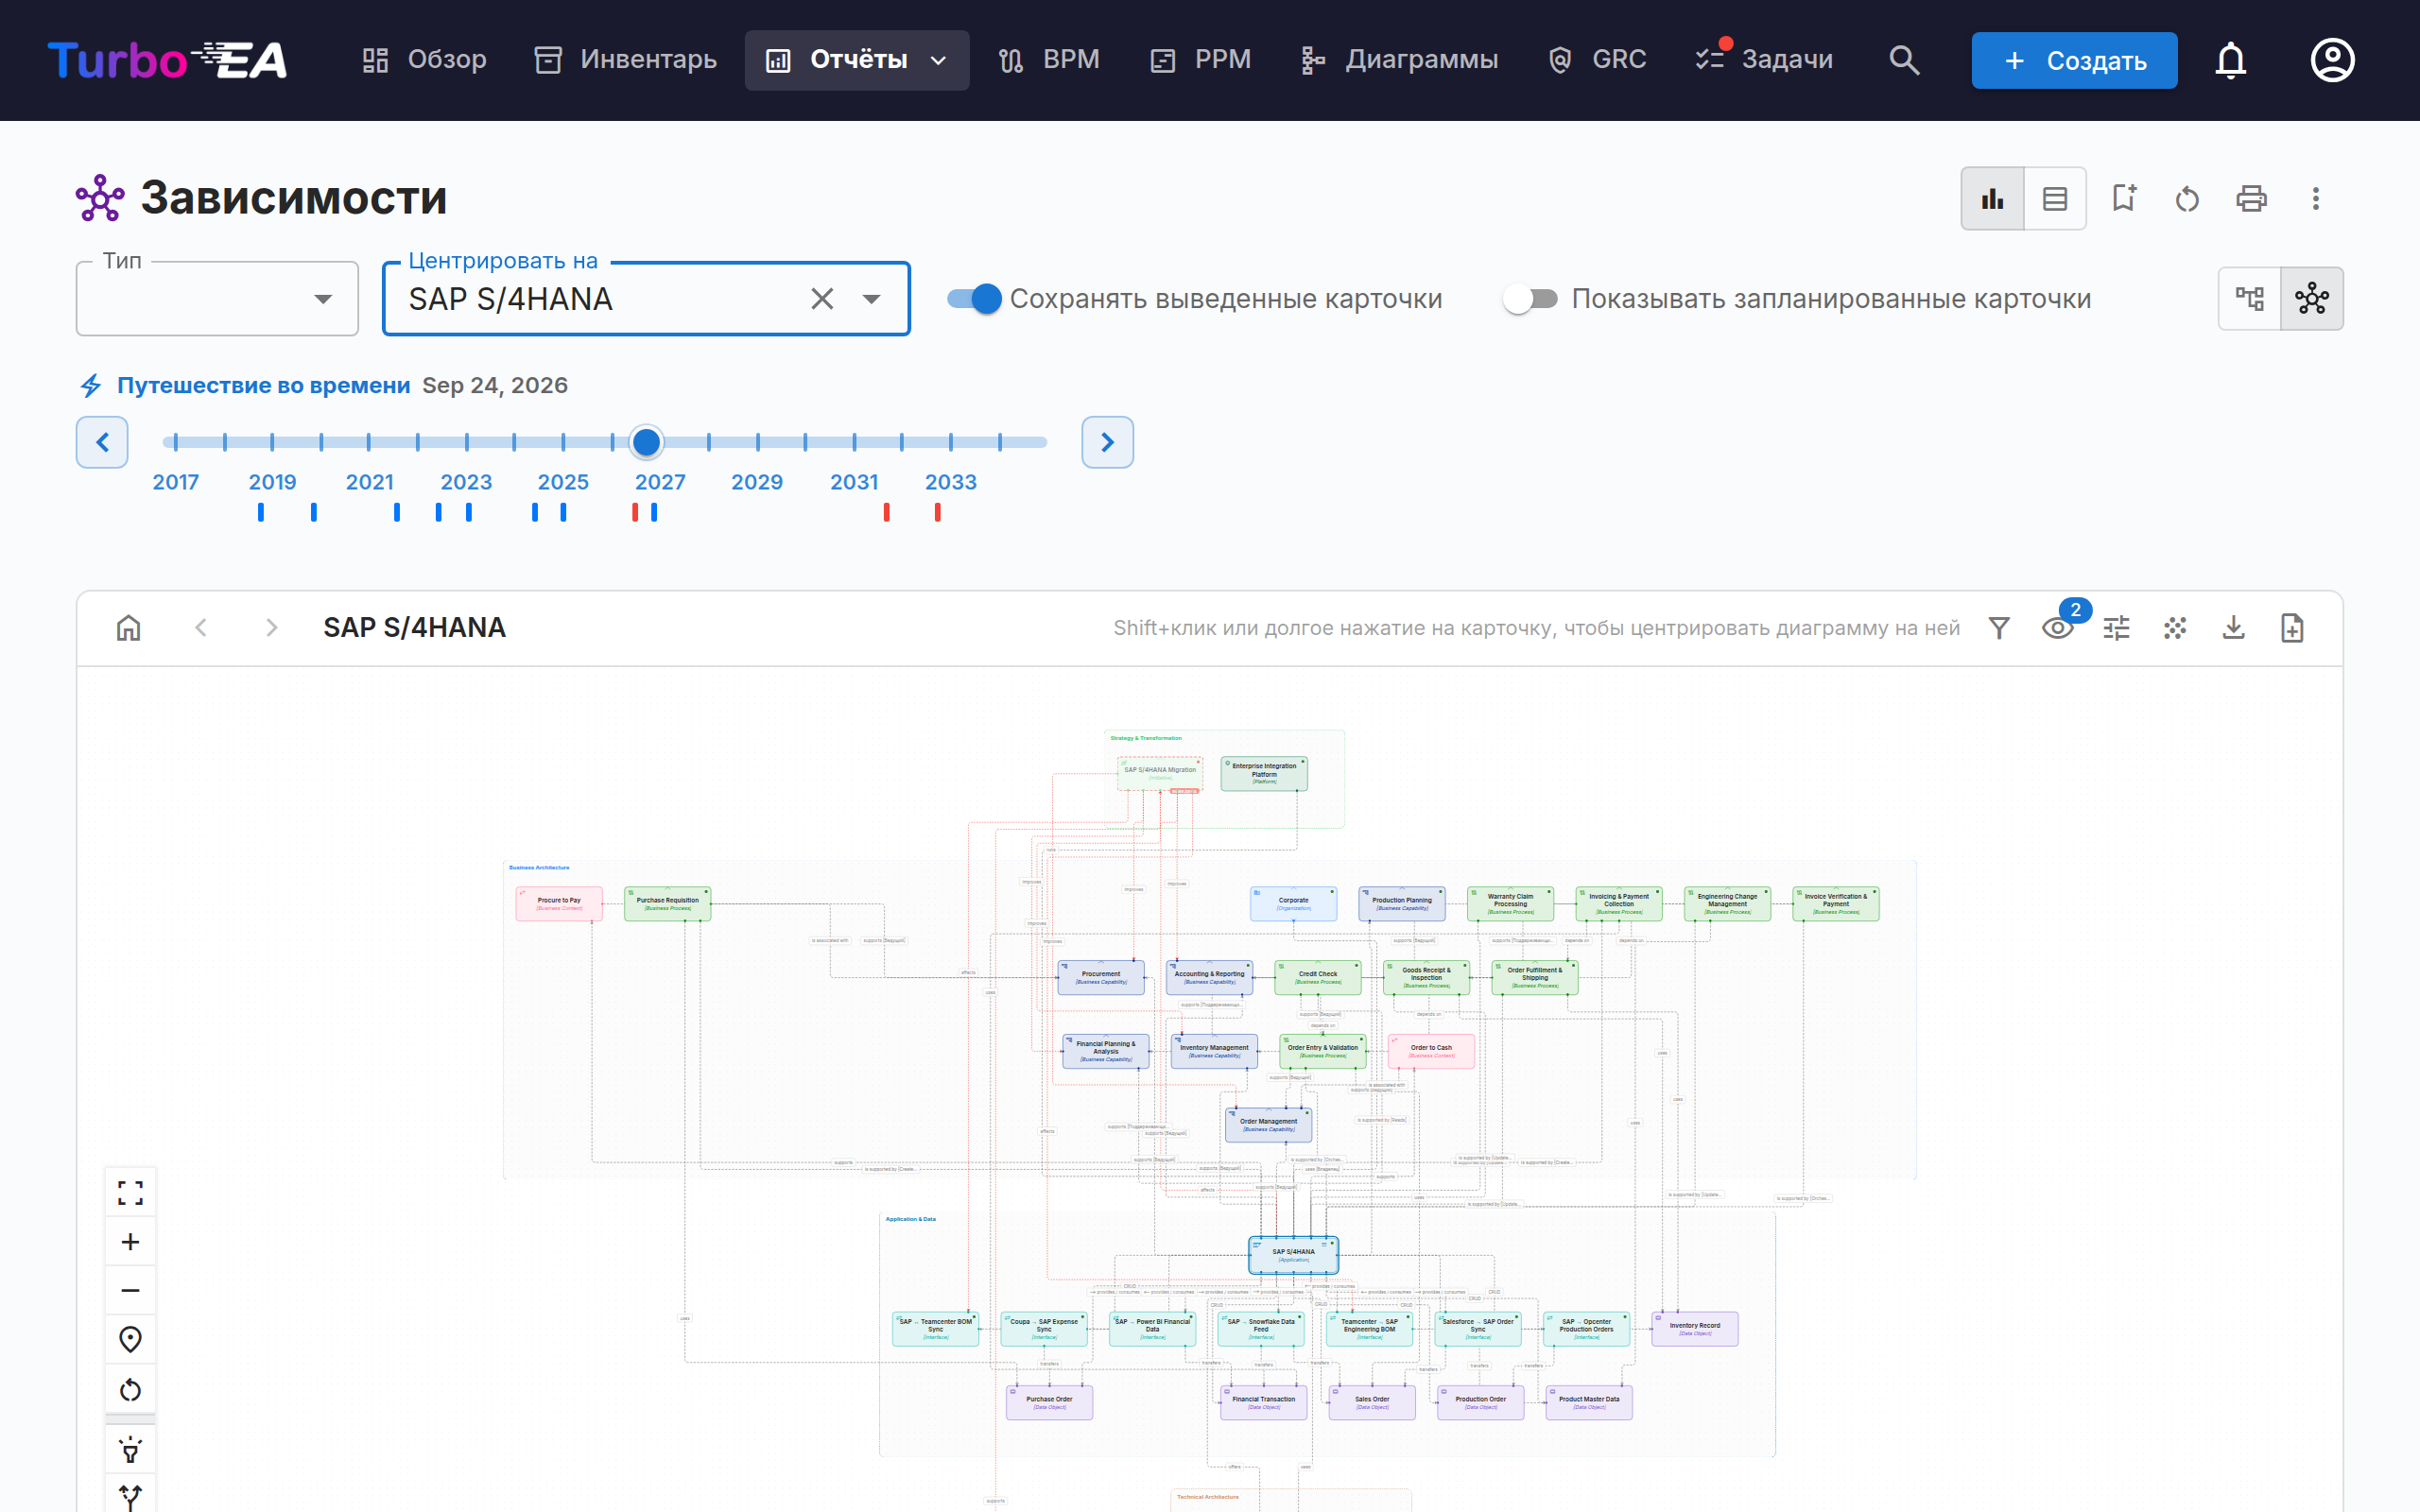This screenshot has width=2420, height=1512.
Task: Open the search magnifier icon
Action: point(1904,60)
